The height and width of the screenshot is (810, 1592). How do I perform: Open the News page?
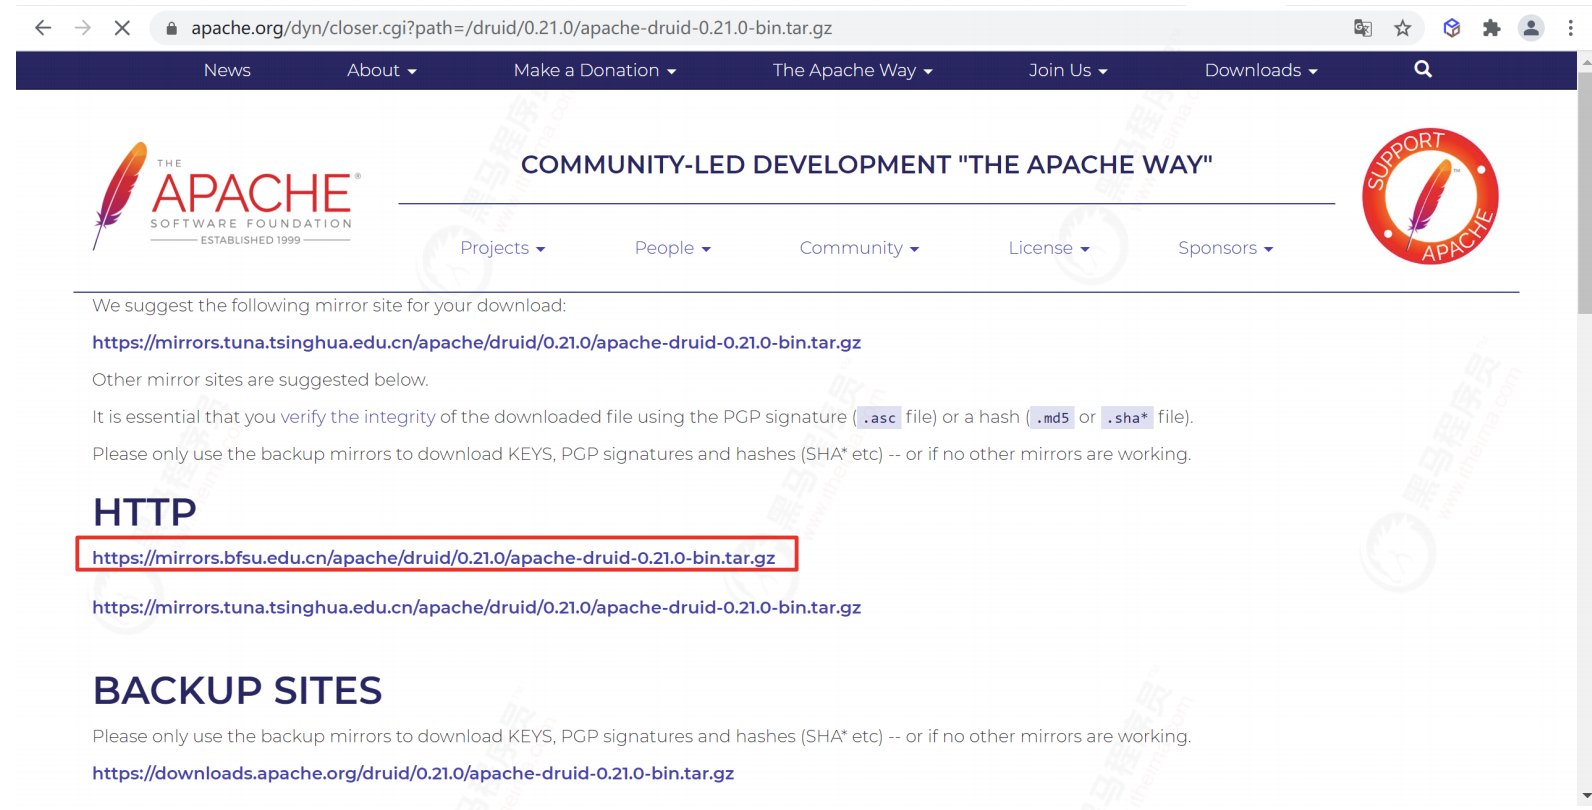[227, 70]
